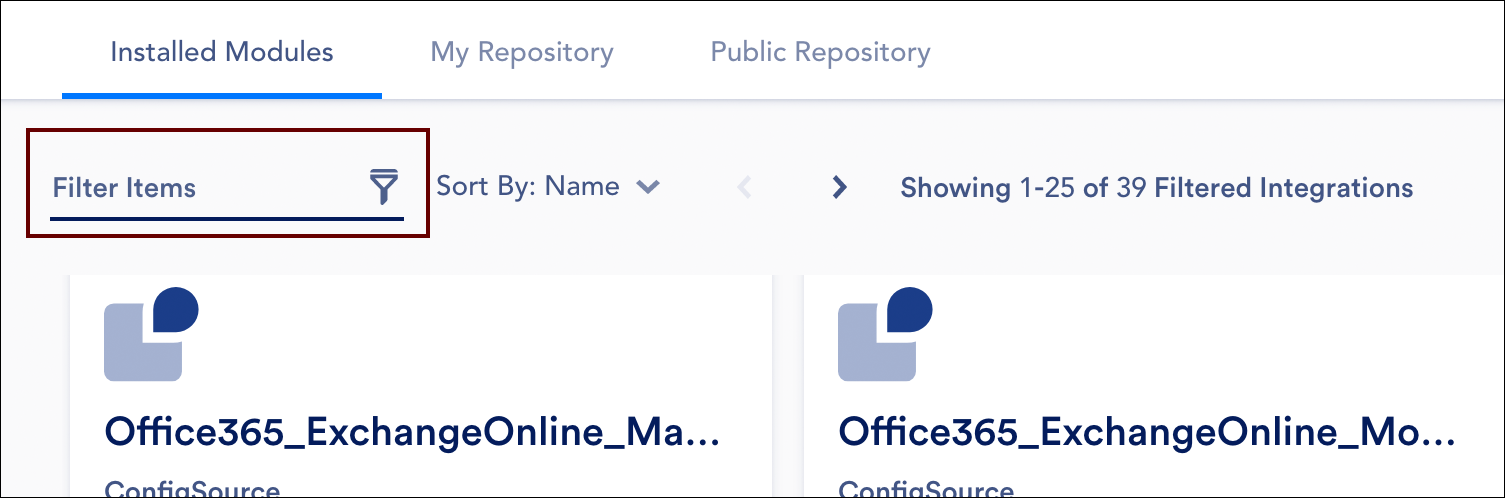Image resolution: width=1505 pixels, height=498 pixels.
Task: Switch to My Repository tab
Action: [x=522, y=52]
